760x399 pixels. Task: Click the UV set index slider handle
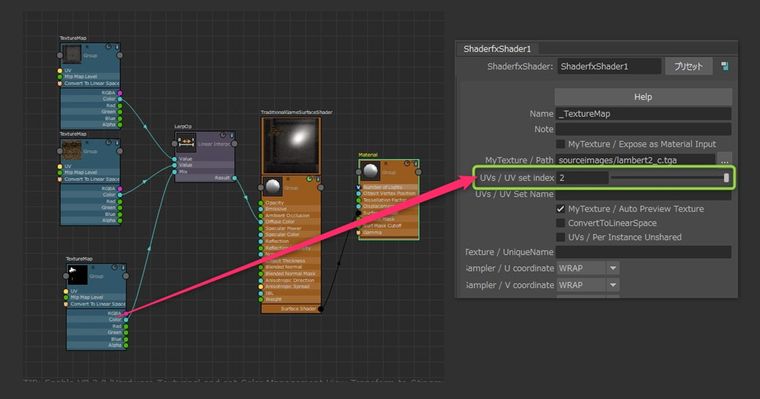(x=726, y=178)
